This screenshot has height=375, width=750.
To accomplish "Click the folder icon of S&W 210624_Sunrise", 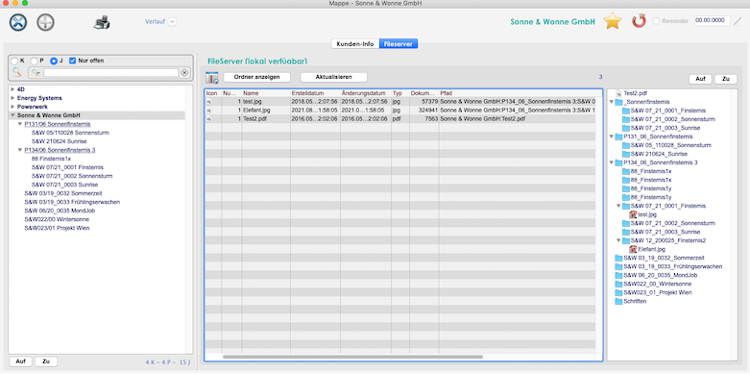I will [x=626, y=154].
